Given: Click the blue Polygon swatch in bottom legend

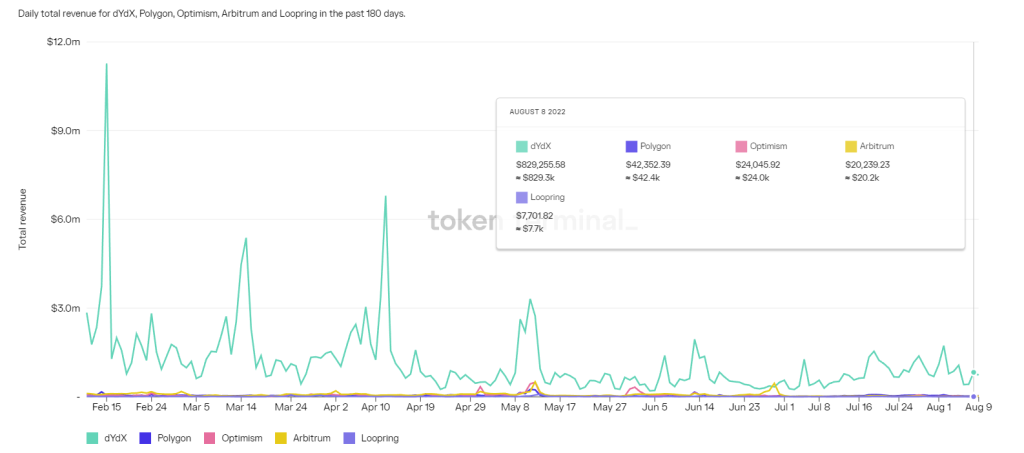Looking at the screenshot, I should tap(146, 438).
